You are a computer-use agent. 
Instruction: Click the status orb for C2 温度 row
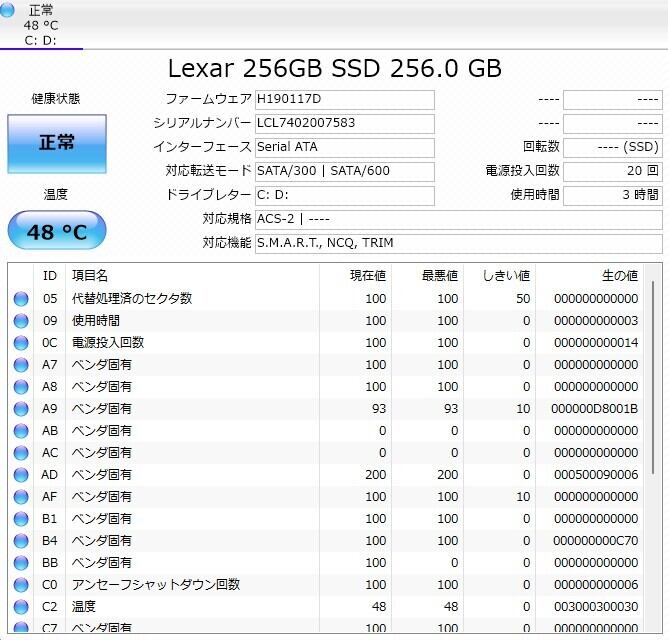pyautogui.click(x=21, y=607)
